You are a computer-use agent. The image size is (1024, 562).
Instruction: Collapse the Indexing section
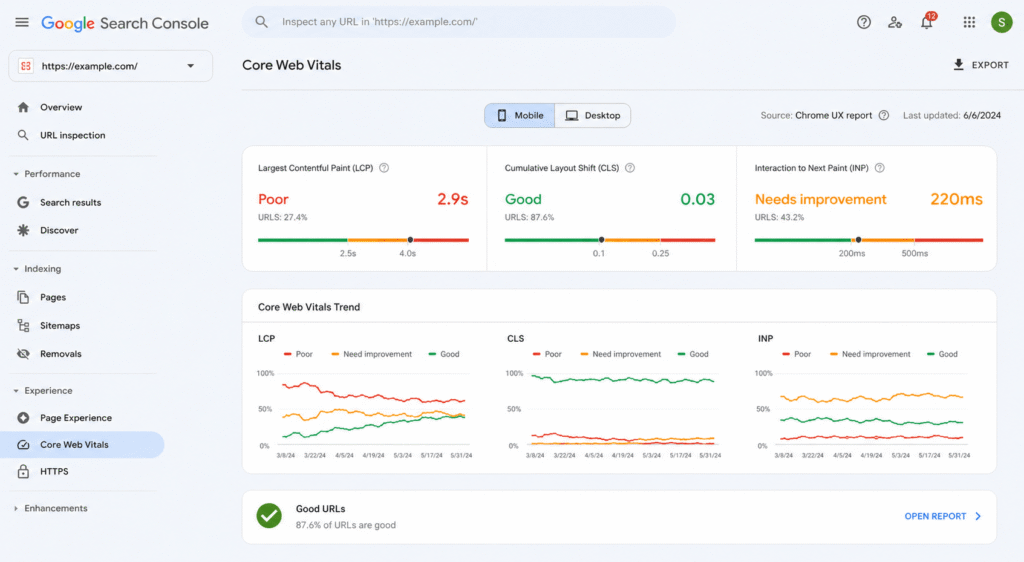[16, 269]
